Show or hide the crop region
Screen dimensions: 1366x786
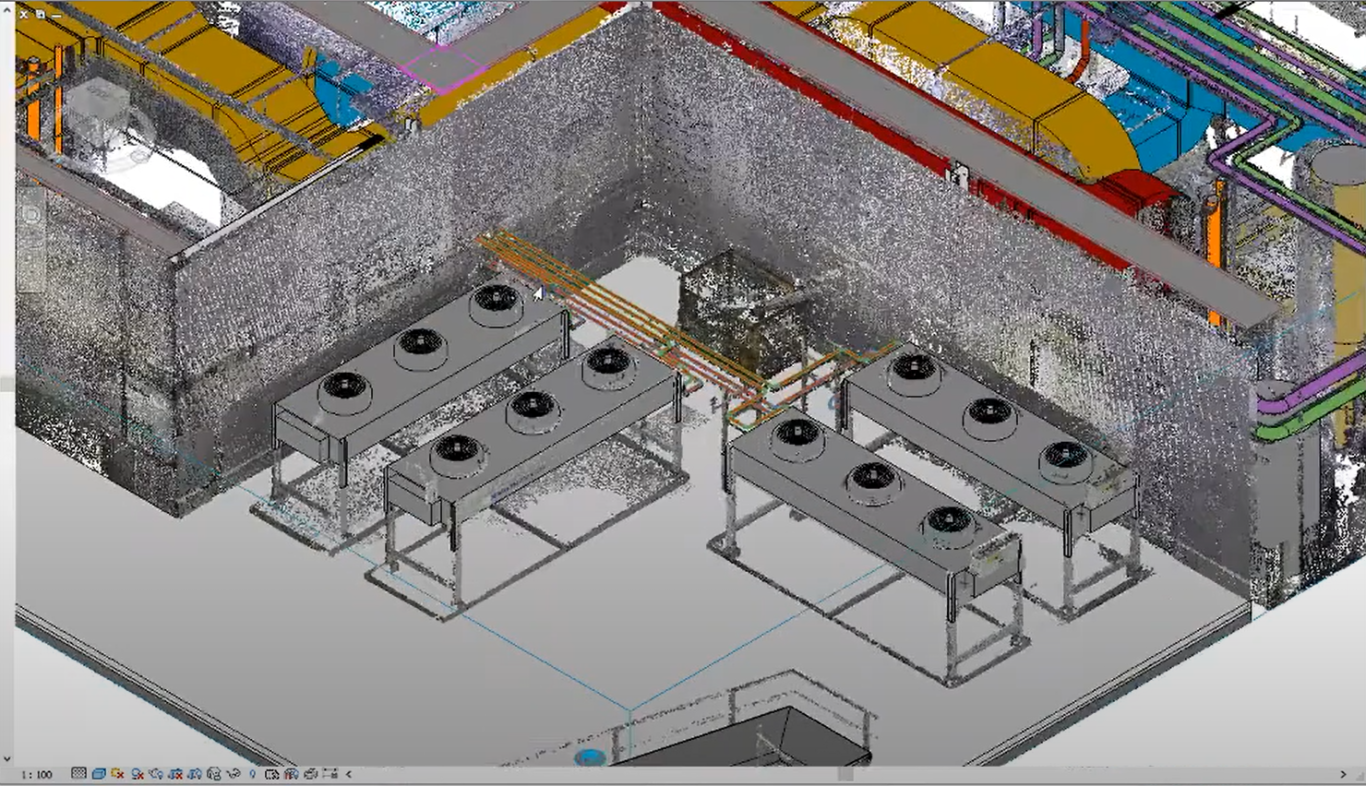pos(195,774)
